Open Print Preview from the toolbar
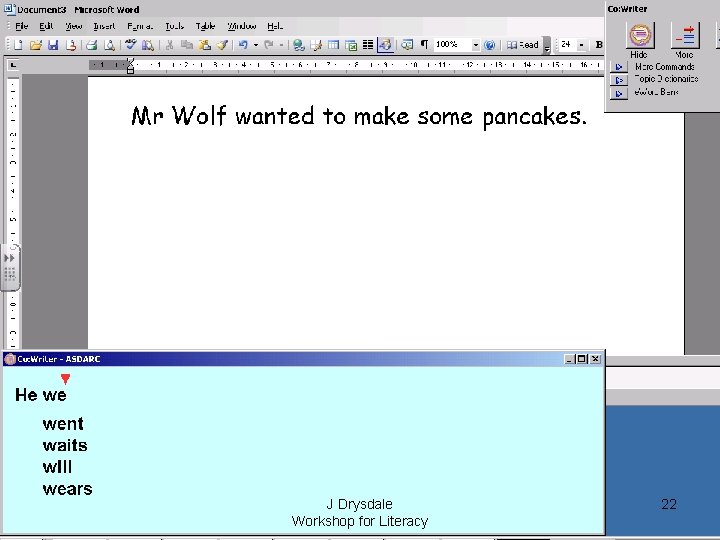The width and height of the screenshot is (720, 540). [109, 45]
